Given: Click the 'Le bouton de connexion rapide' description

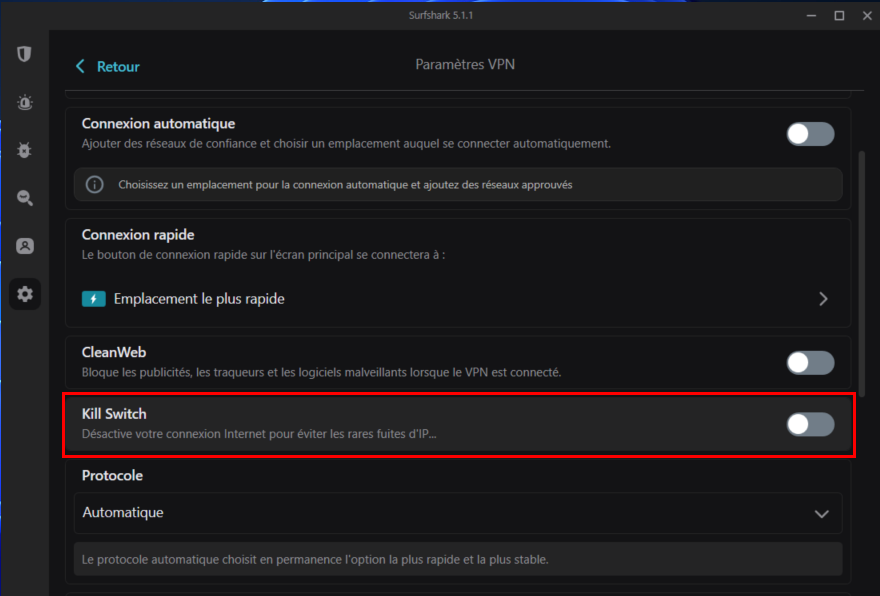Looking at the screenshot, I should pyautogui.click(x=263, y=255).
